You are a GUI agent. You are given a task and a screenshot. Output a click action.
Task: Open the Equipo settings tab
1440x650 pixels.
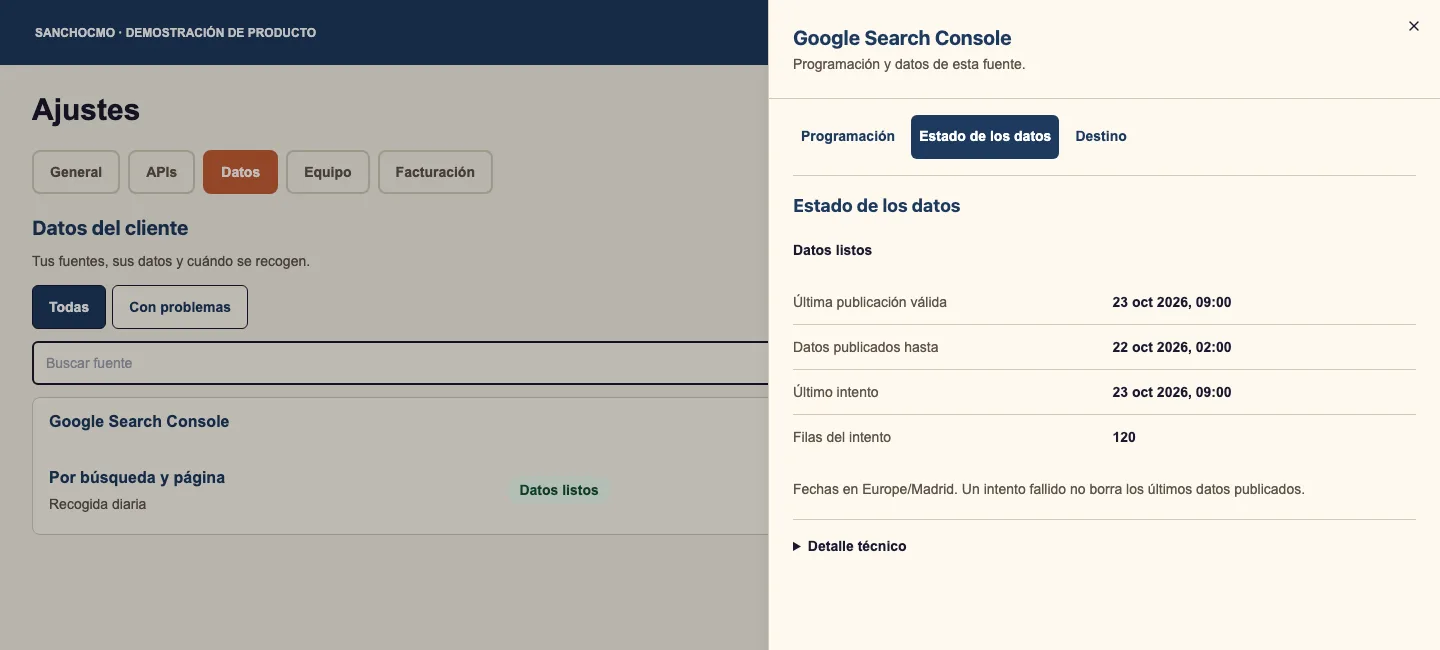[x=328, y=172]
